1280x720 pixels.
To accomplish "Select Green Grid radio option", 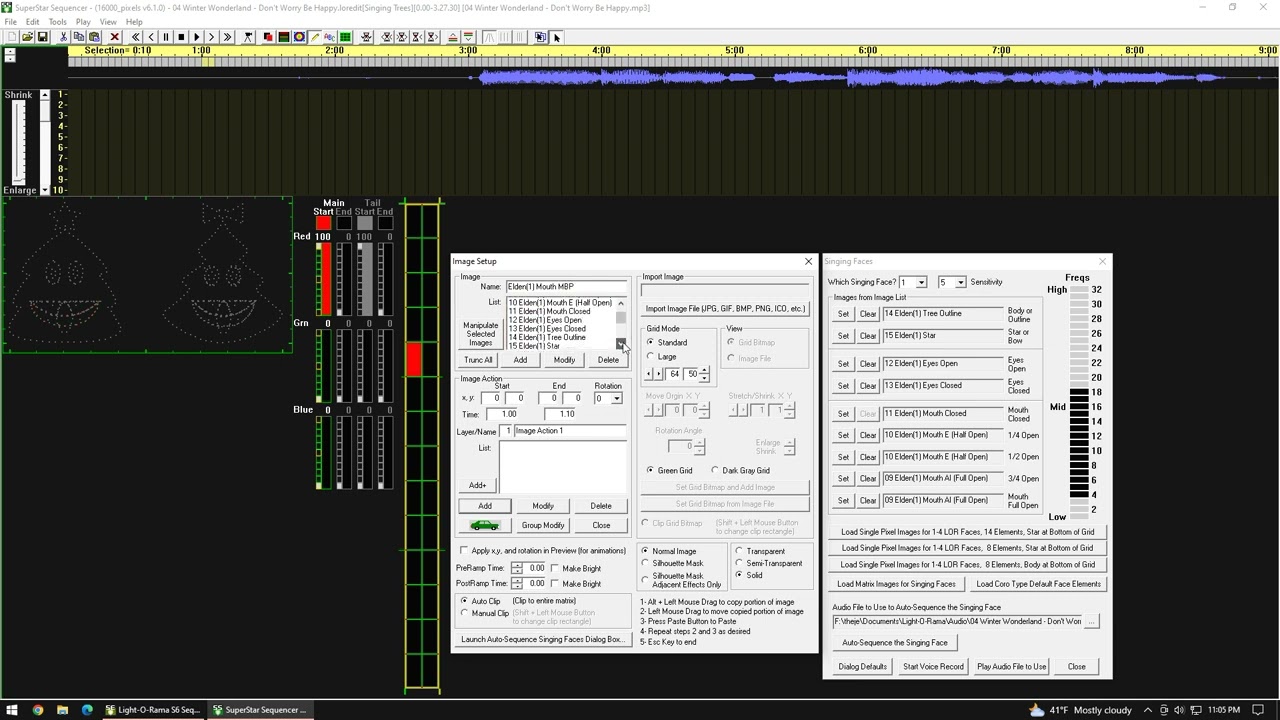I will tap(650, 470).
